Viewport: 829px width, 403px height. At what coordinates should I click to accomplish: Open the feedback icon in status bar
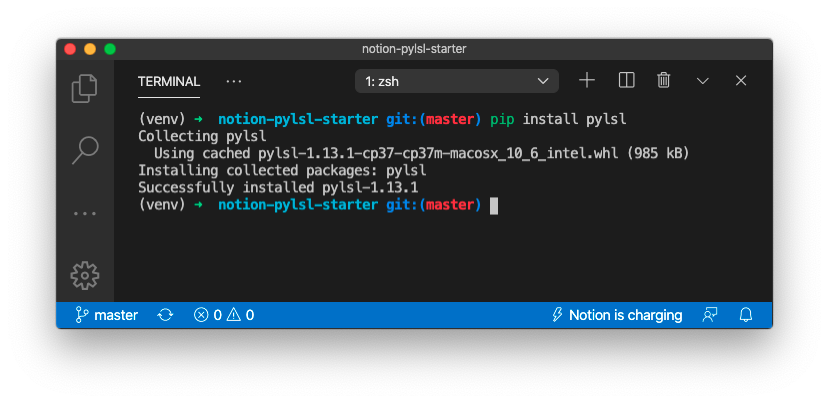pyautogui.click(x=710, y=315)
